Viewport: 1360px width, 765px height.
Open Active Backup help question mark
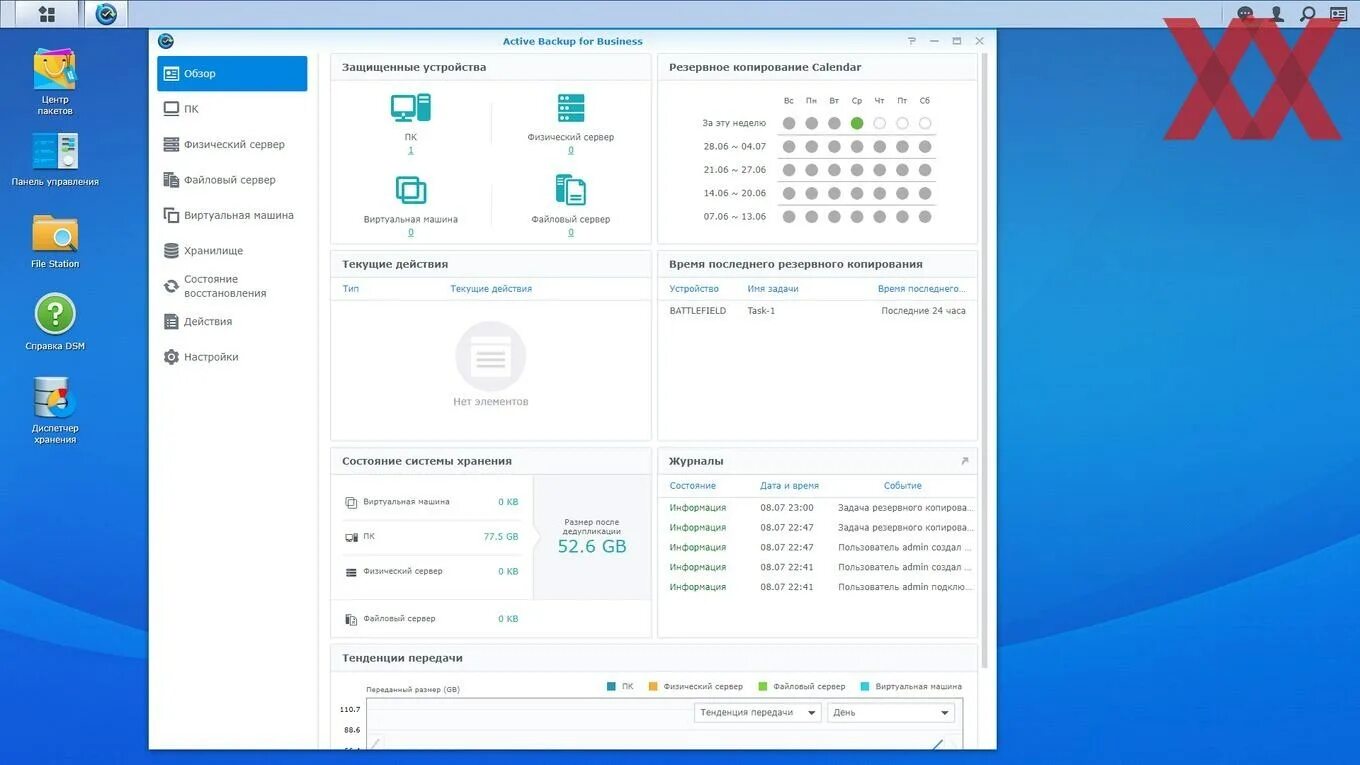(912, 41)
